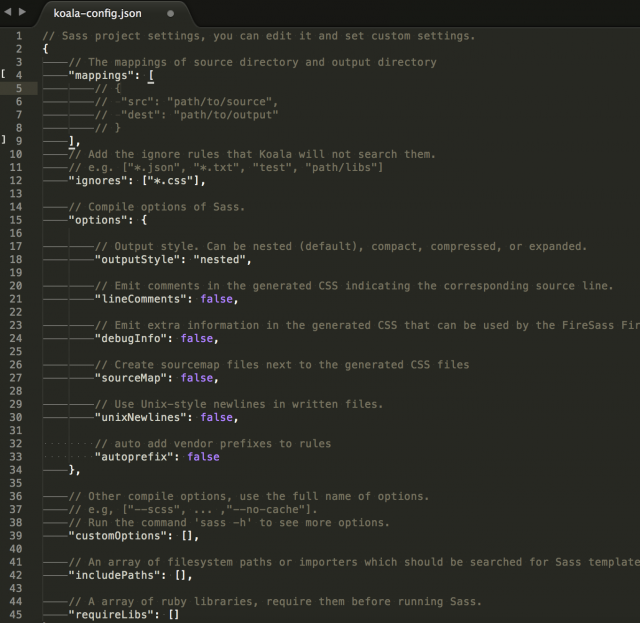Click the opening brace on line 2
The image size is (640, 623).
pyautogui.click(x=46, y=49)
